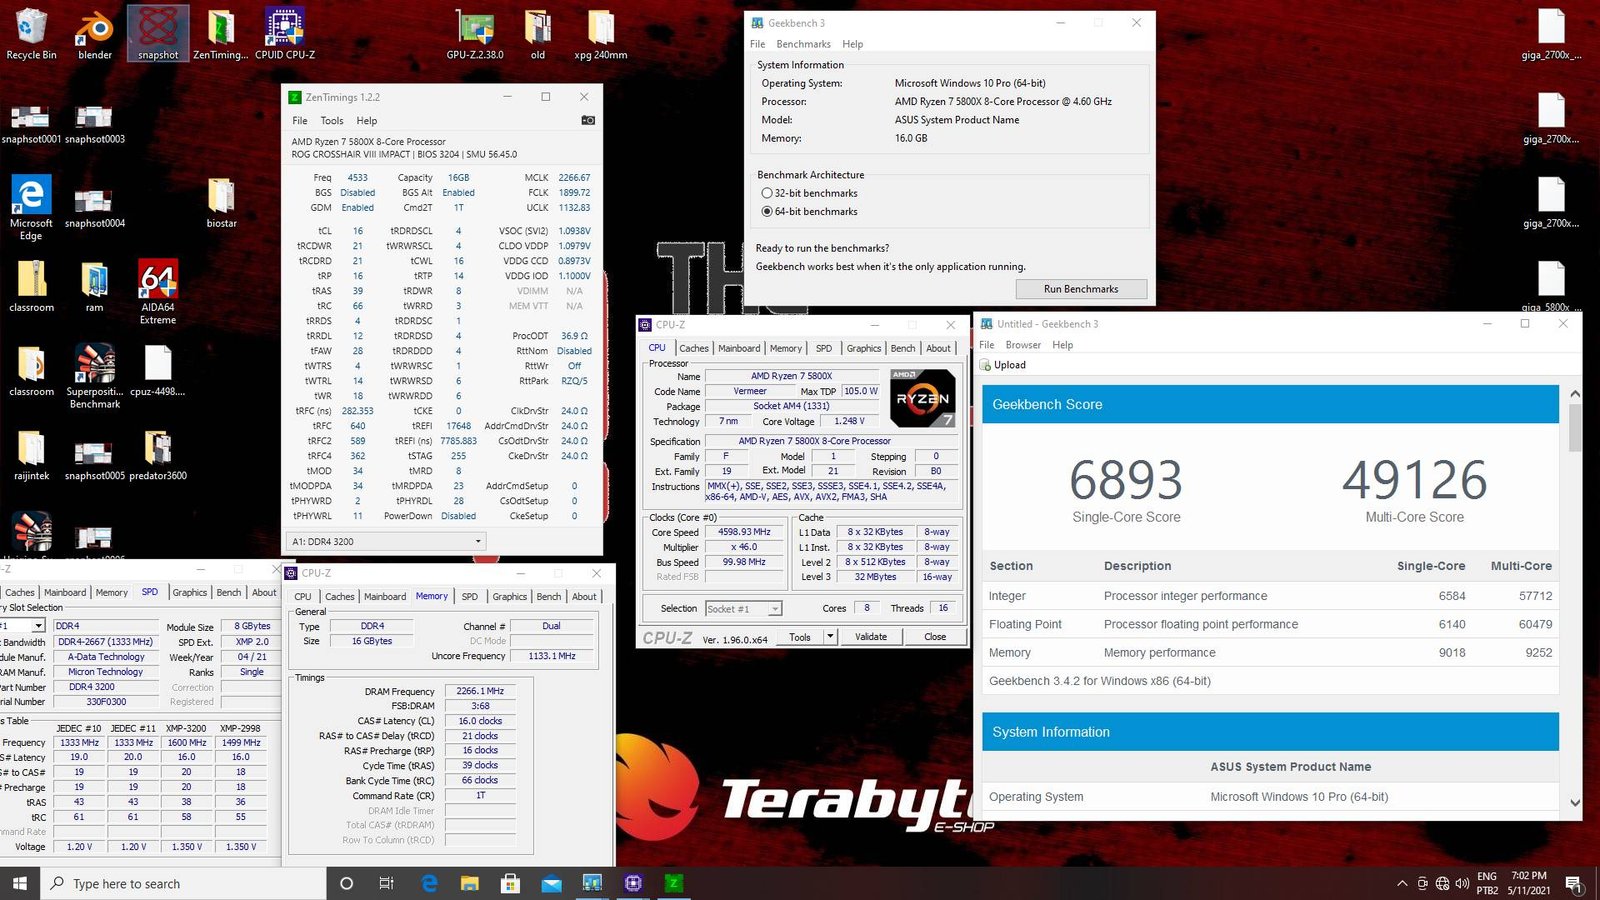Open the blender desktop shortcut
Viewport: 1600px width, 900px height.
(x=95, y=35)
